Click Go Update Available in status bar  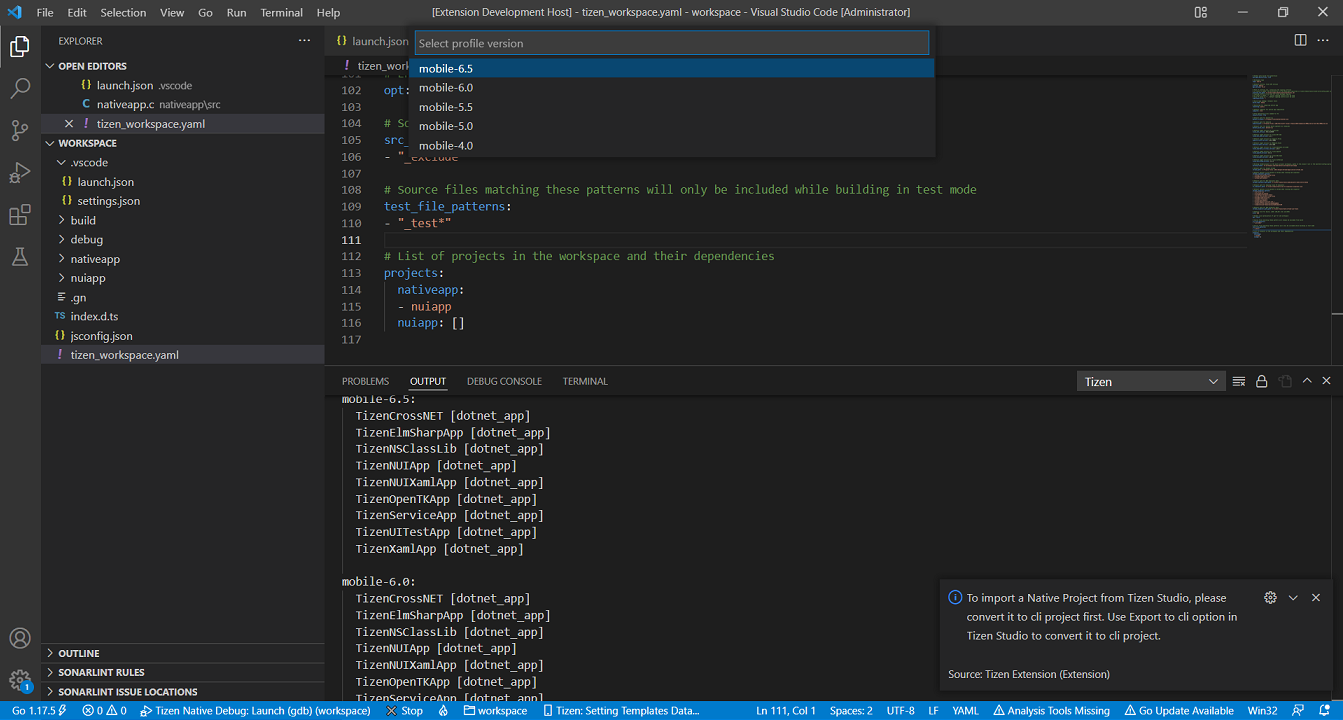pos(1179,711)
